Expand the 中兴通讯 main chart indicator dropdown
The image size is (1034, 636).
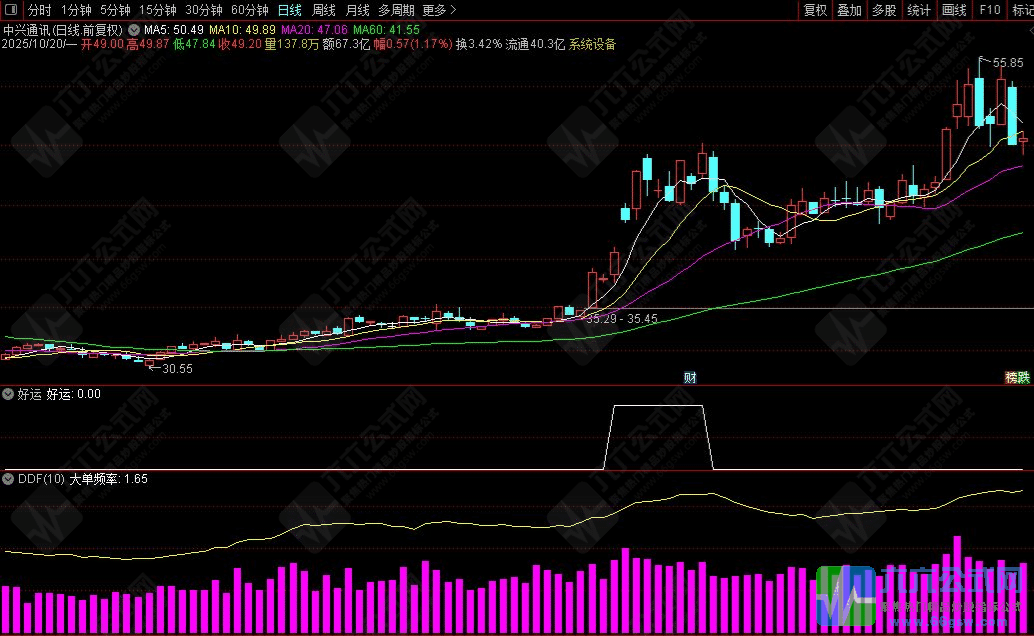(x=134, y=30)
